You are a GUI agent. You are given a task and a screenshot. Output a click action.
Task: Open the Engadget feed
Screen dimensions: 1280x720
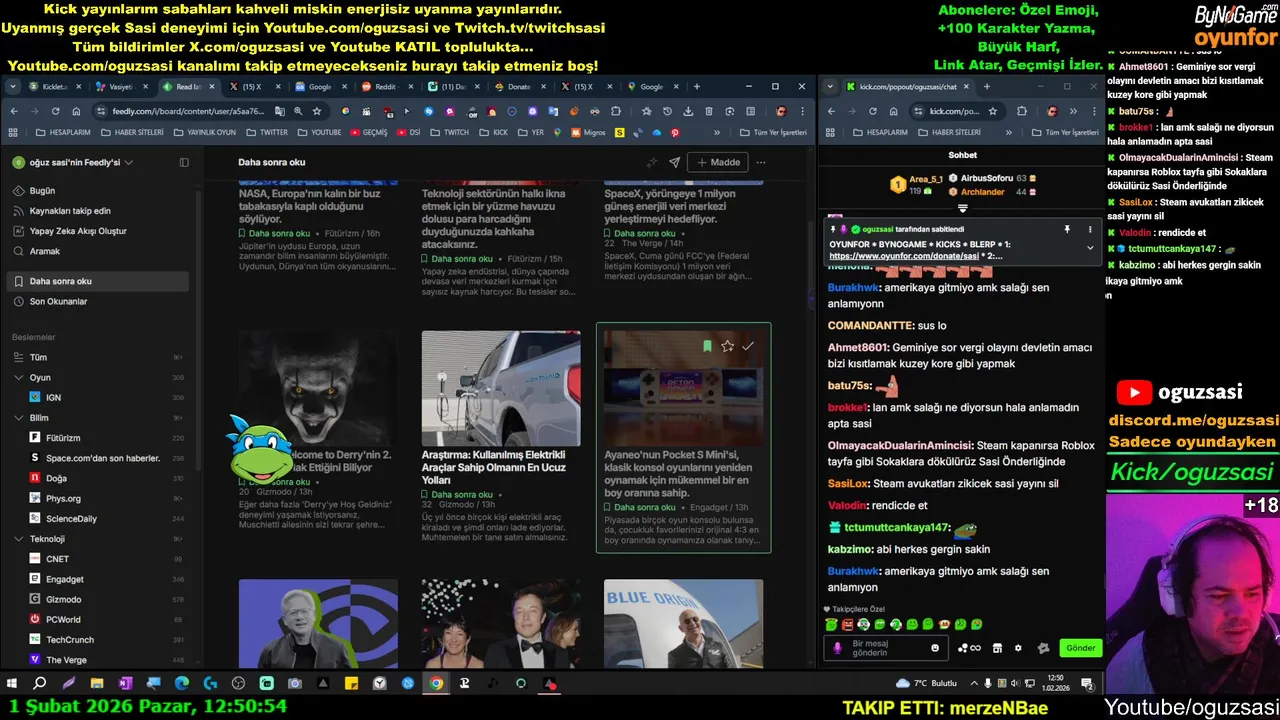pyautogui.click(x=98, y=579)
